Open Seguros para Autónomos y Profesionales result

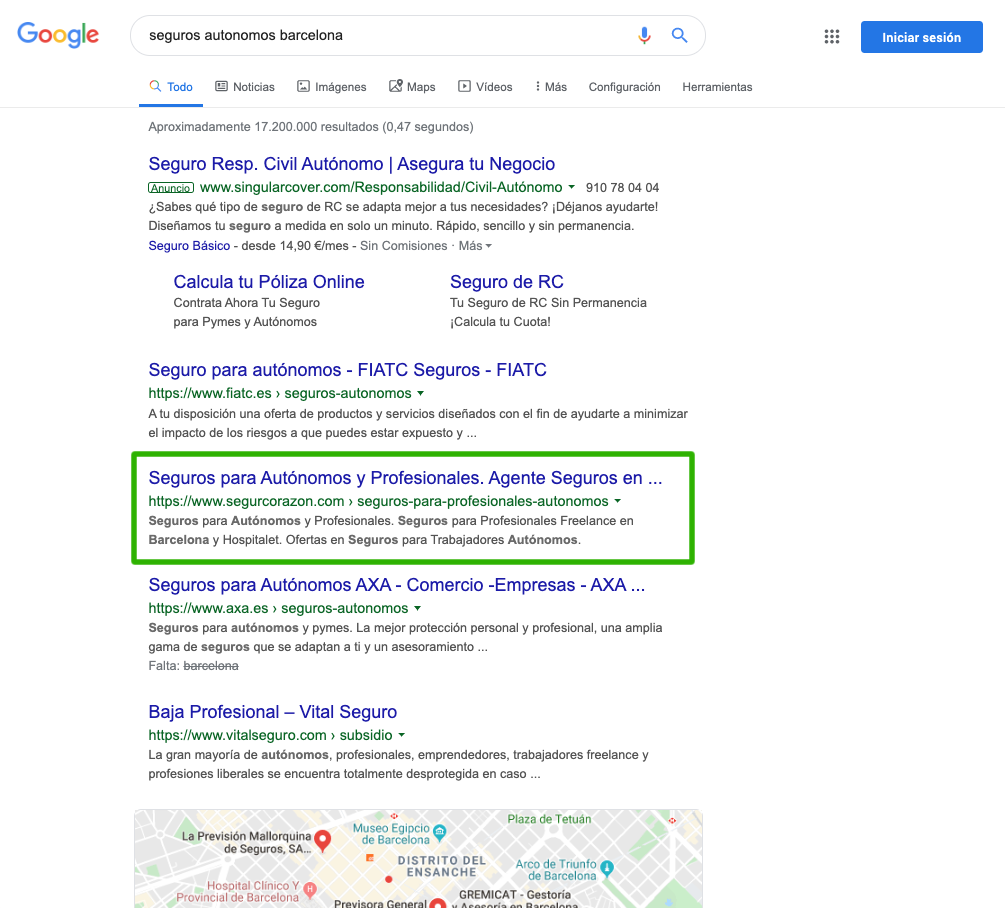[405, 478]
